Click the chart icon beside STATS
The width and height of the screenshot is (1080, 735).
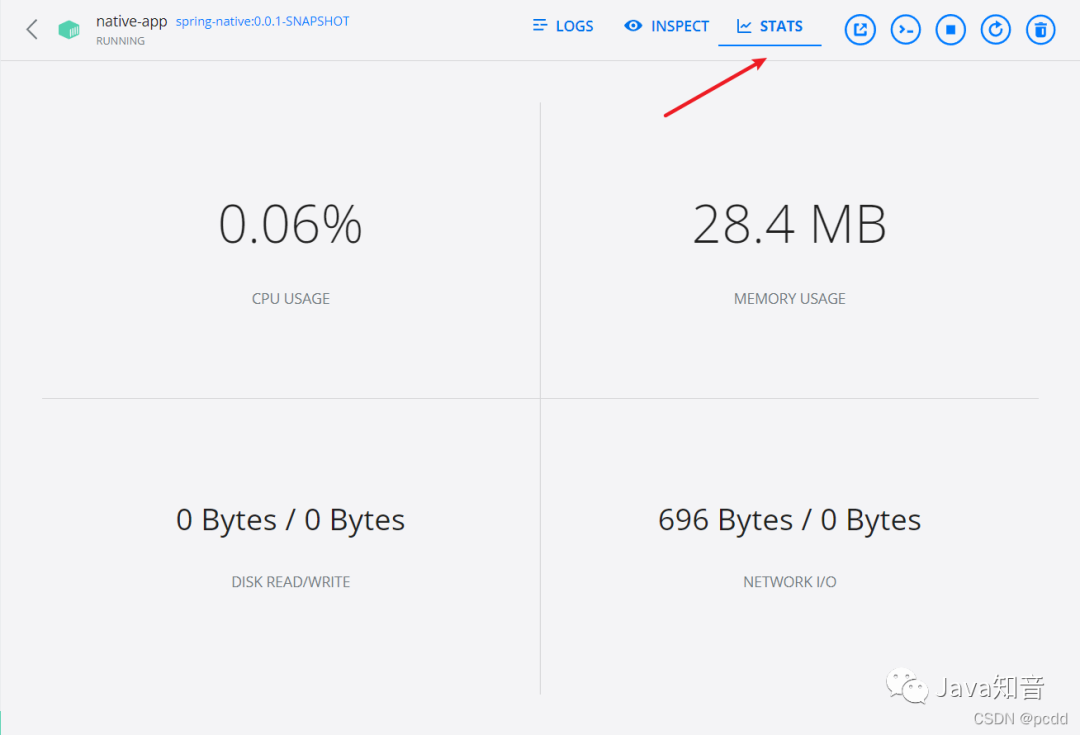pyautogui.click(x=744, y=26)
